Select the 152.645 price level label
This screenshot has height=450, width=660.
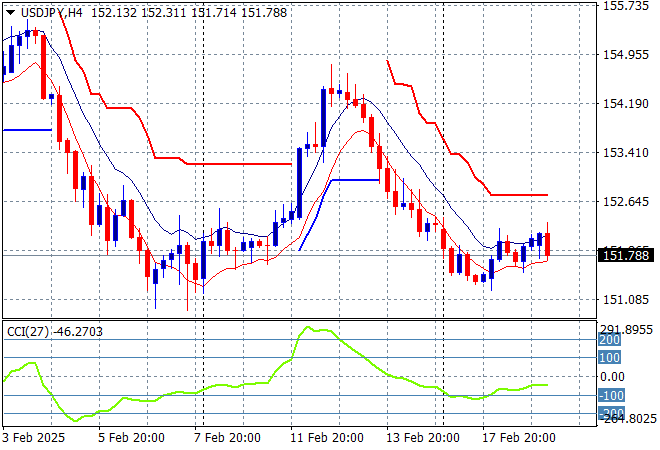[x=630, y=202]
